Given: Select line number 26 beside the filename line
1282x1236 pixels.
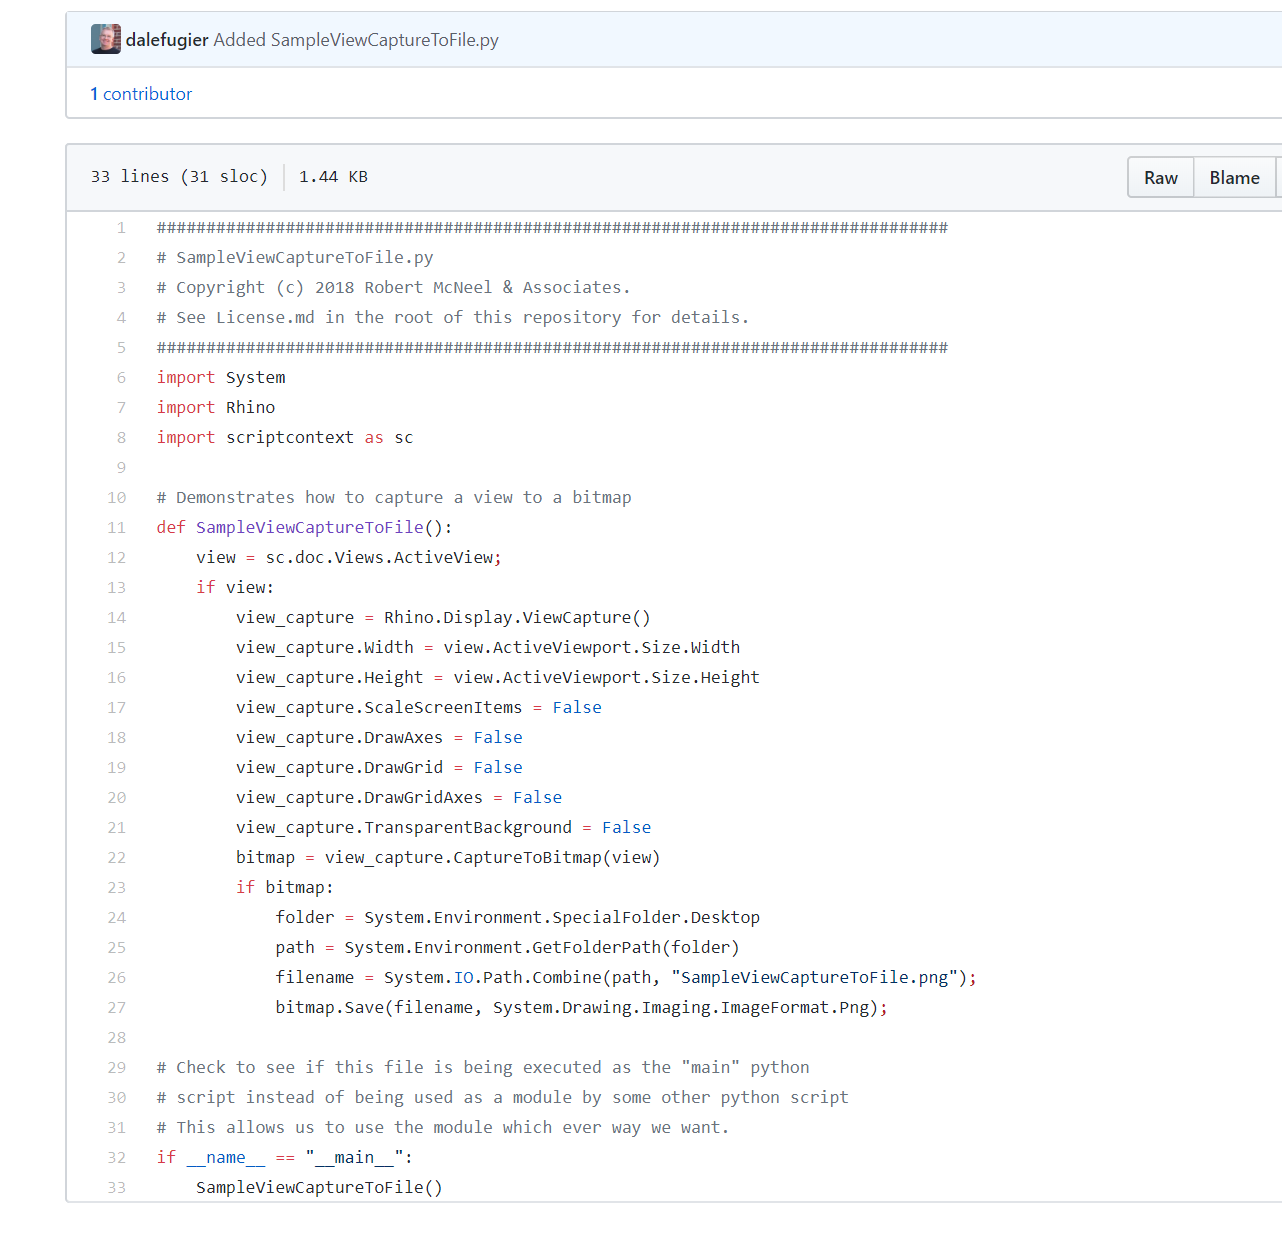Looking at the screenshot, I should 117,978.
